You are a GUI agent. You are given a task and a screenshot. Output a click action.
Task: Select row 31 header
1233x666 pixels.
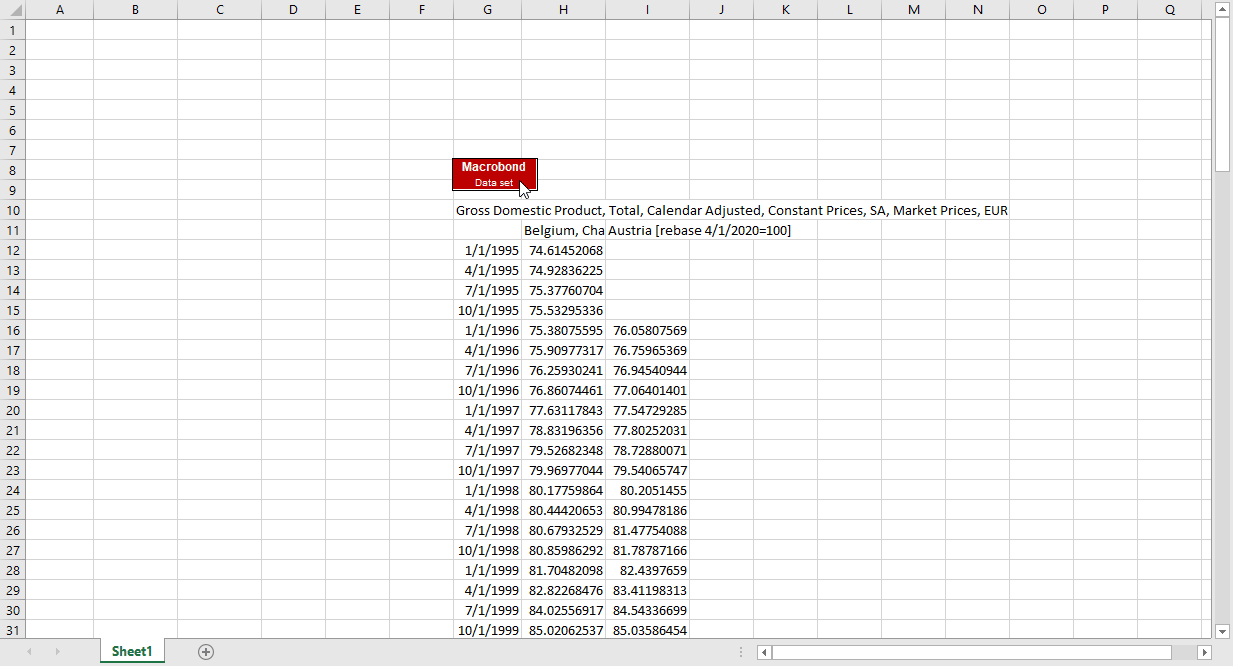click(12, 630)
